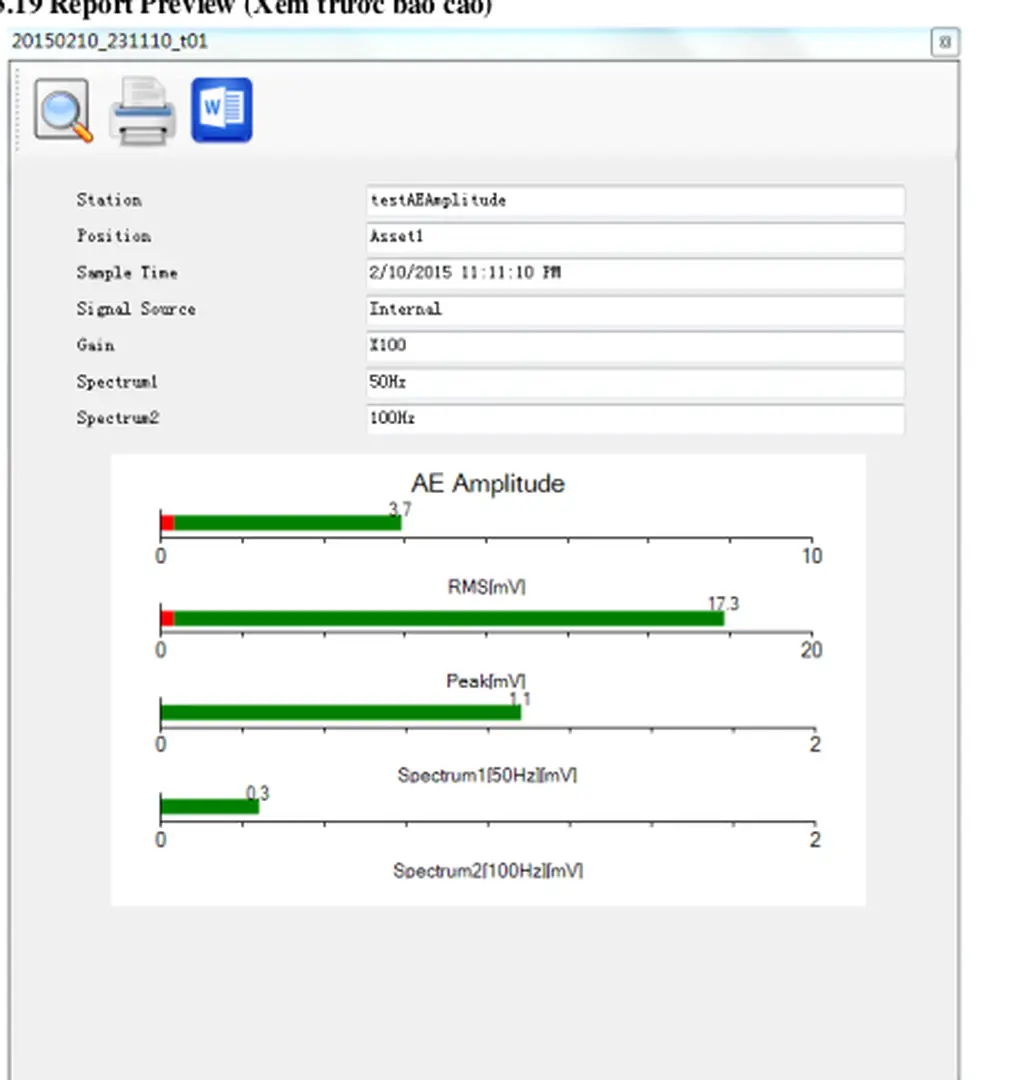Close the report preview window

pos(944,42)
